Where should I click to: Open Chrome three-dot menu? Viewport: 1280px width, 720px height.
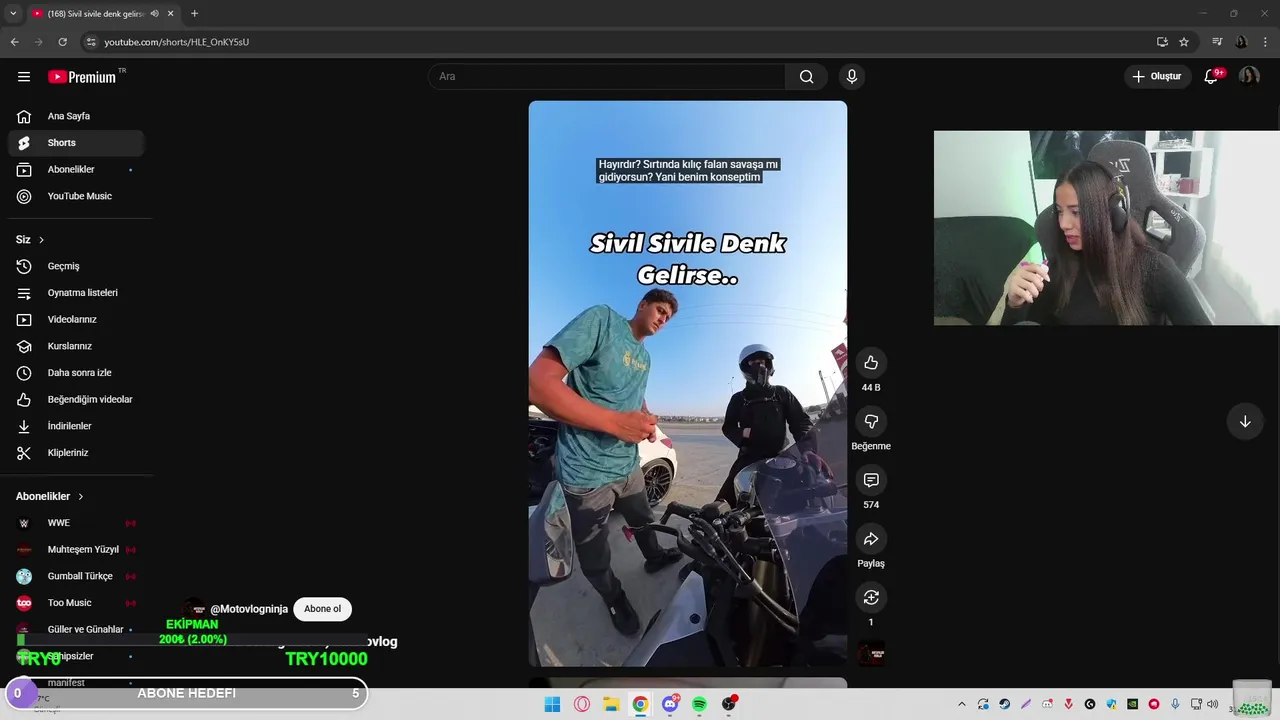[1266, 42]
